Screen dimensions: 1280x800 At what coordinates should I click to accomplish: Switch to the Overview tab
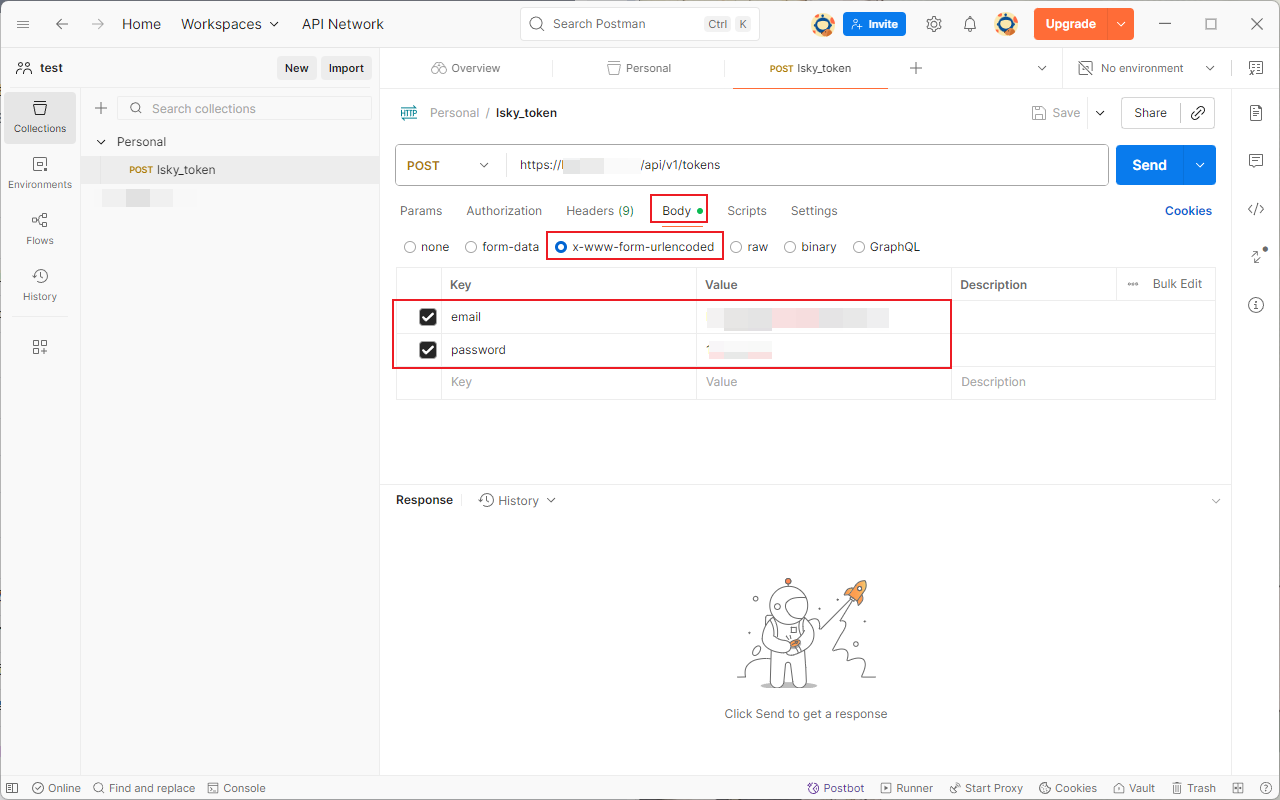coord(466,68)
